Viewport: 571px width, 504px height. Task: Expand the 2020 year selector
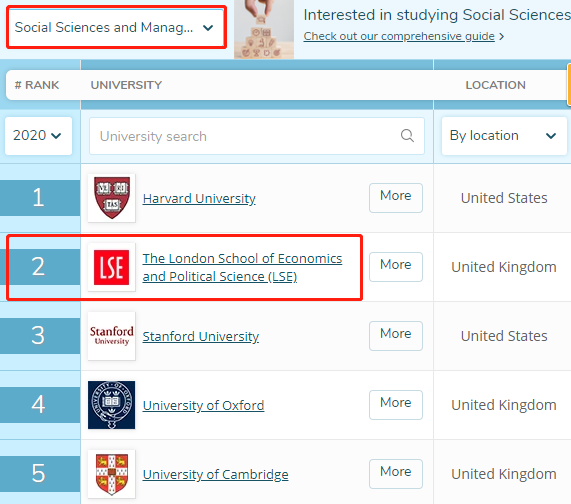click(x=38, y=136)
